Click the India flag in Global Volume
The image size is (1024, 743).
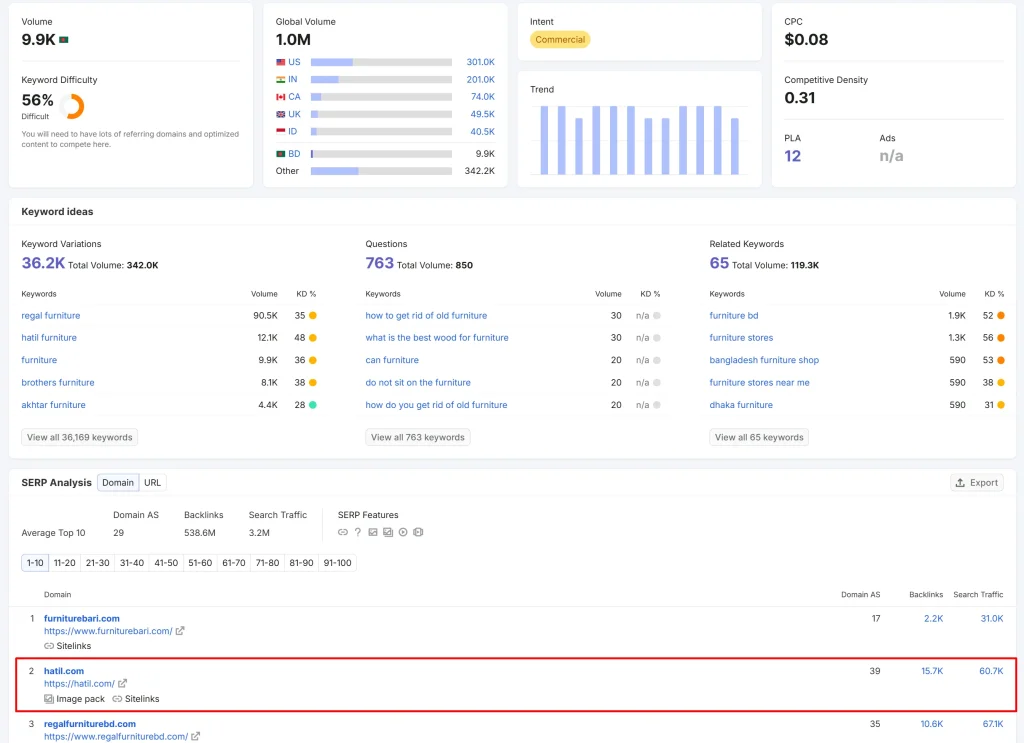[281, 80]
